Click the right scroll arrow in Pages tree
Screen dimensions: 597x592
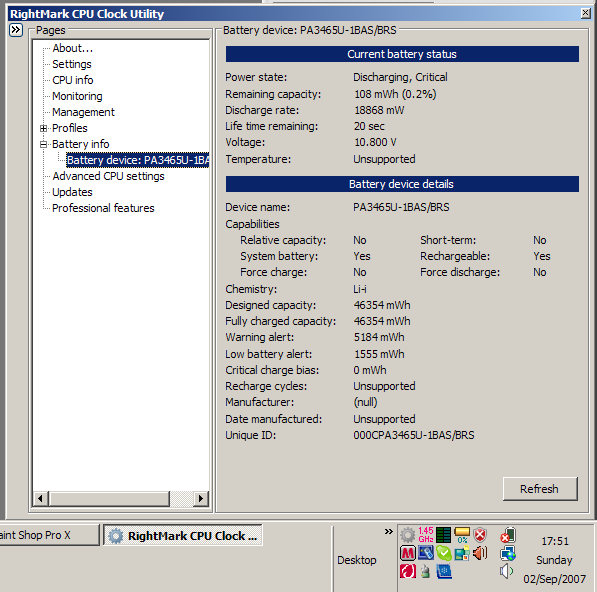click(201, 498)
